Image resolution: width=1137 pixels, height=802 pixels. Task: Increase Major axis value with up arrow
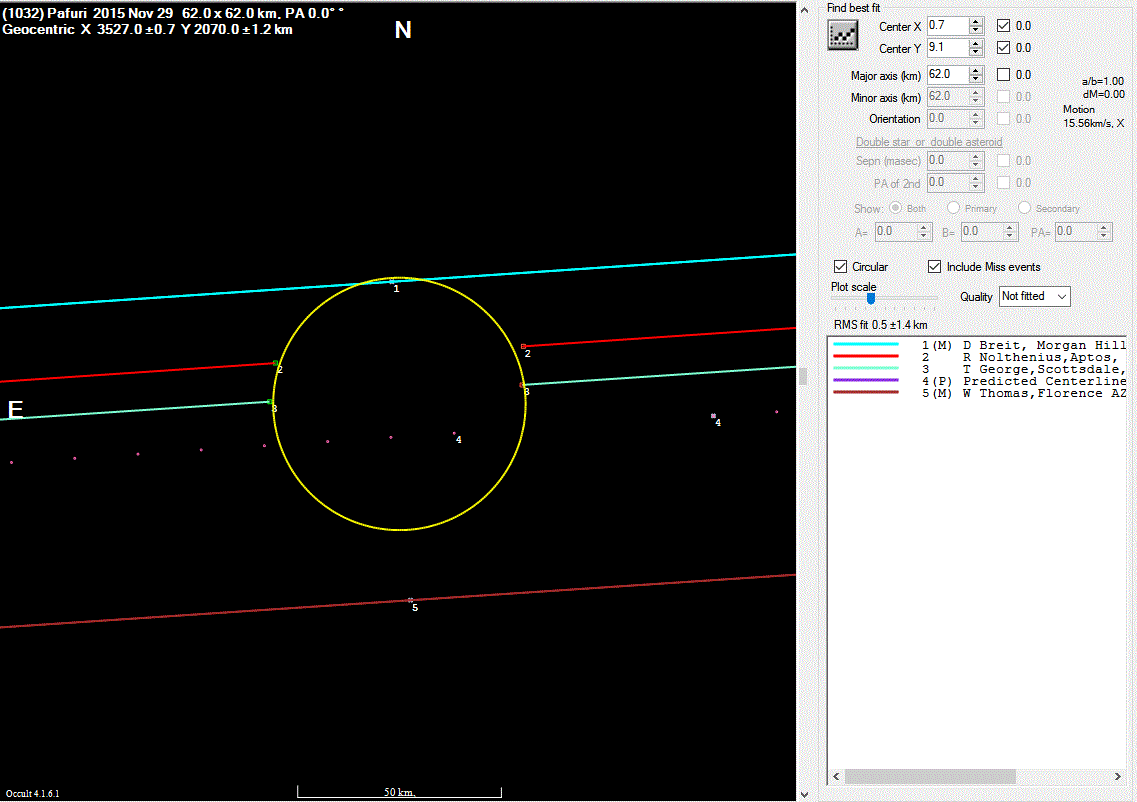coord(976,70)
